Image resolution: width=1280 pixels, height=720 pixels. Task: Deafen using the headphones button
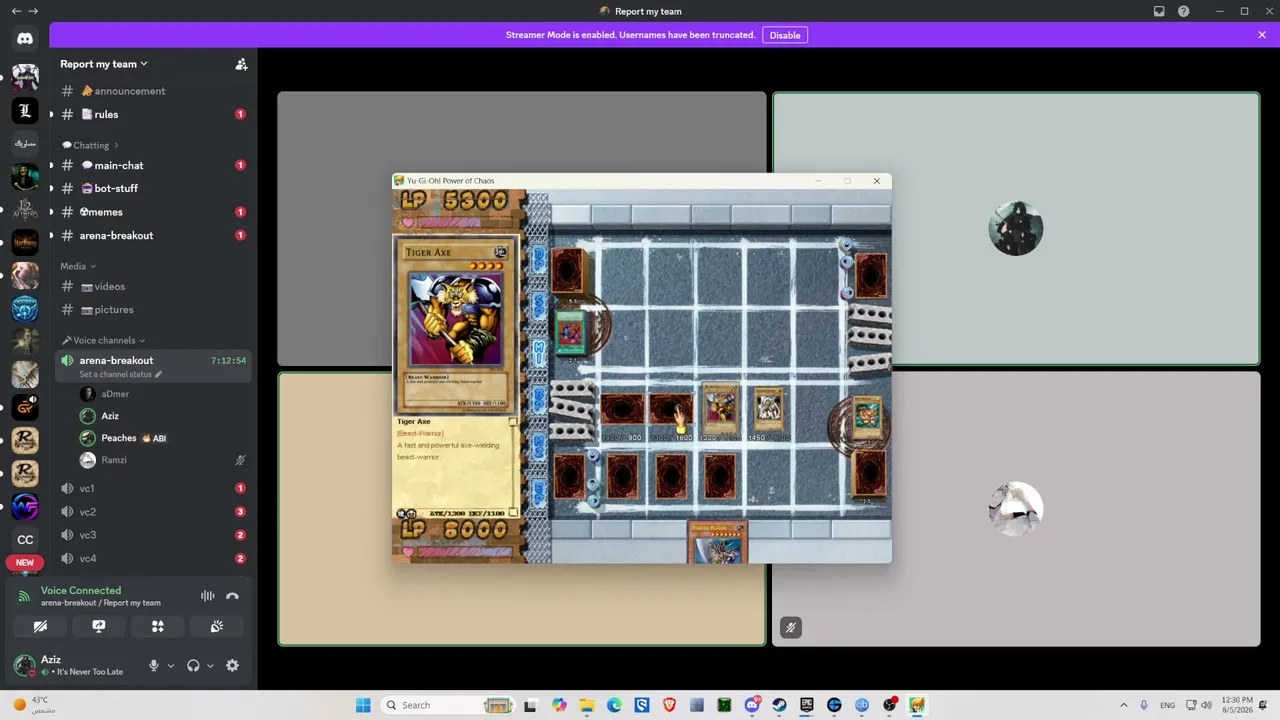pyautogui.click(x=193, y=666)
